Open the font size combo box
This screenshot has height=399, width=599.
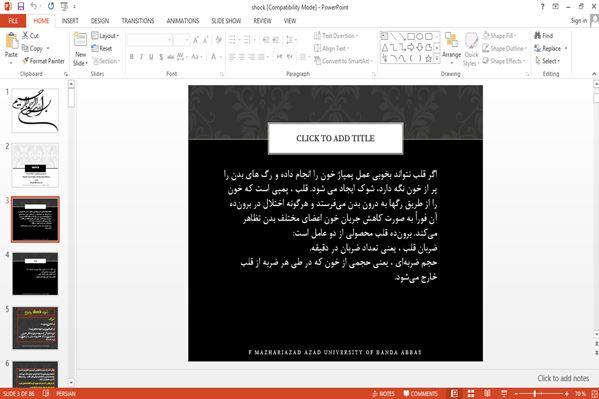[x=181, y=40]
